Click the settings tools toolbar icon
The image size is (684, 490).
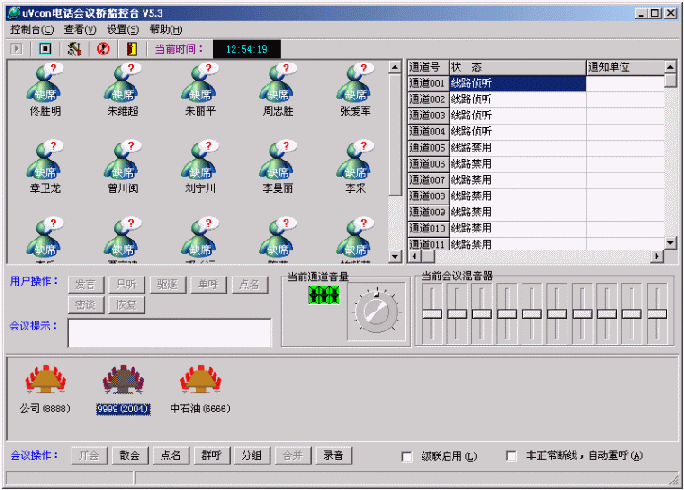tap(74, 48)
